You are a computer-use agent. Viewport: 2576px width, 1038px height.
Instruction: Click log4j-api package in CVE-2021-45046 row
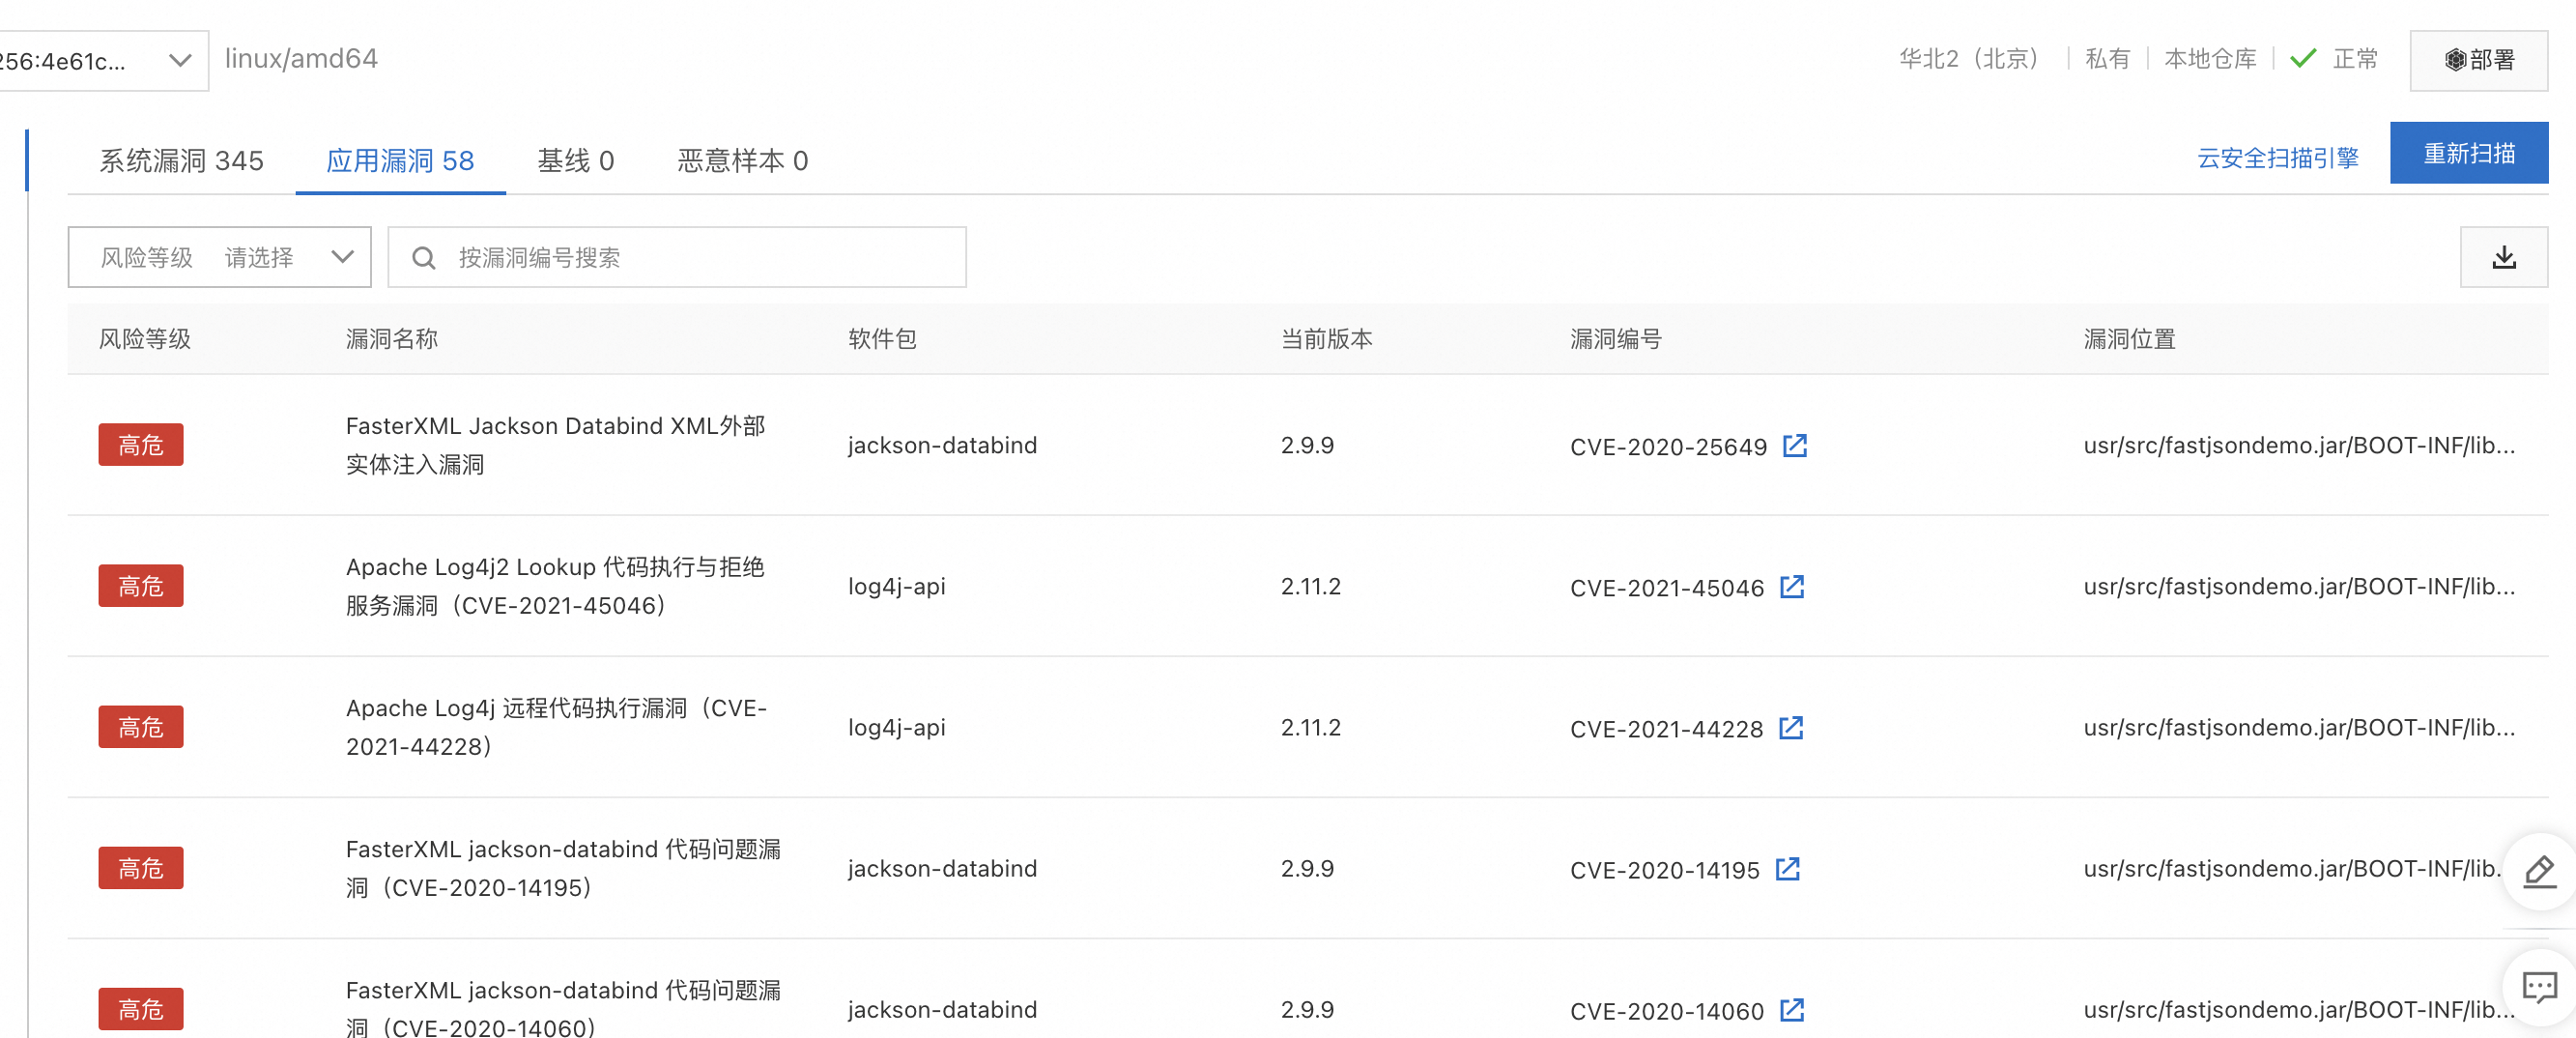896,586
